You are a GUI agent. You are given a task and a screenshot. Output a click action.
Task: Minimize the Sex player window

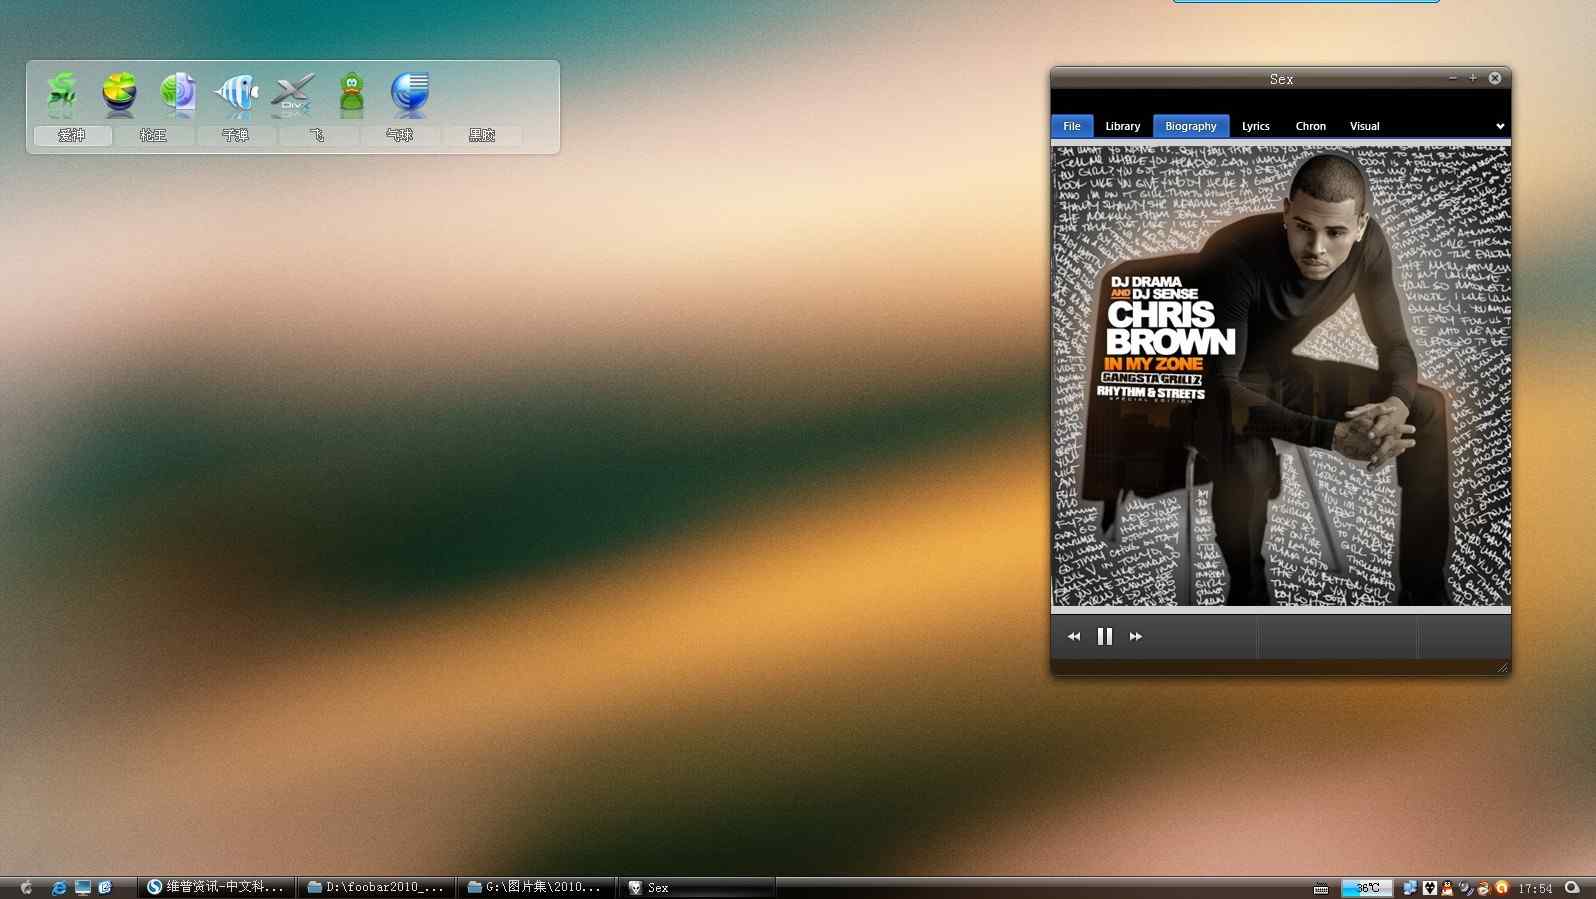(1453, 78)
